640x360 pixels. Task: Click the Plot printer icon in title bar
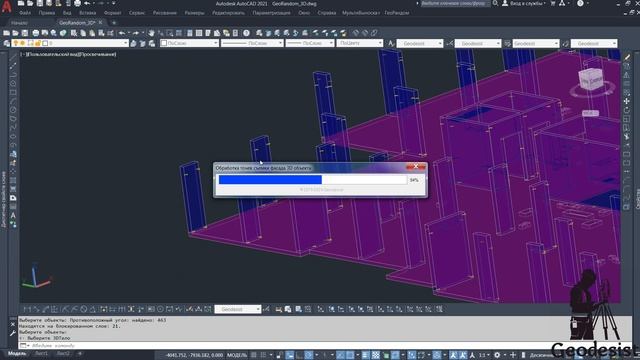point(77,3)
